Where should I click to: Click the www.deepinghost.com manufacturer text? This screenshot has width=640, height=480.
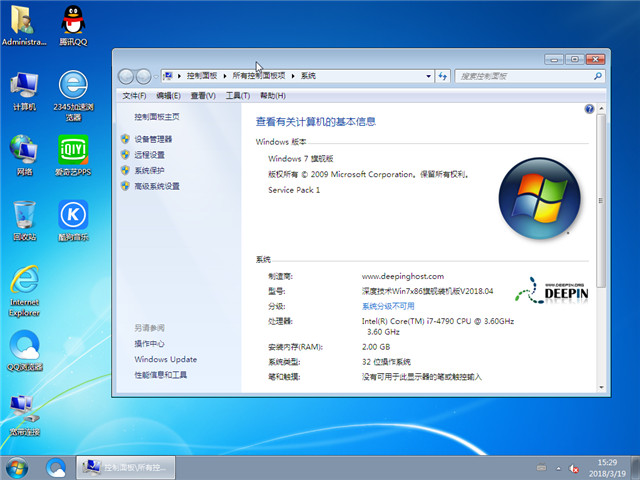(x=402, y=276)
